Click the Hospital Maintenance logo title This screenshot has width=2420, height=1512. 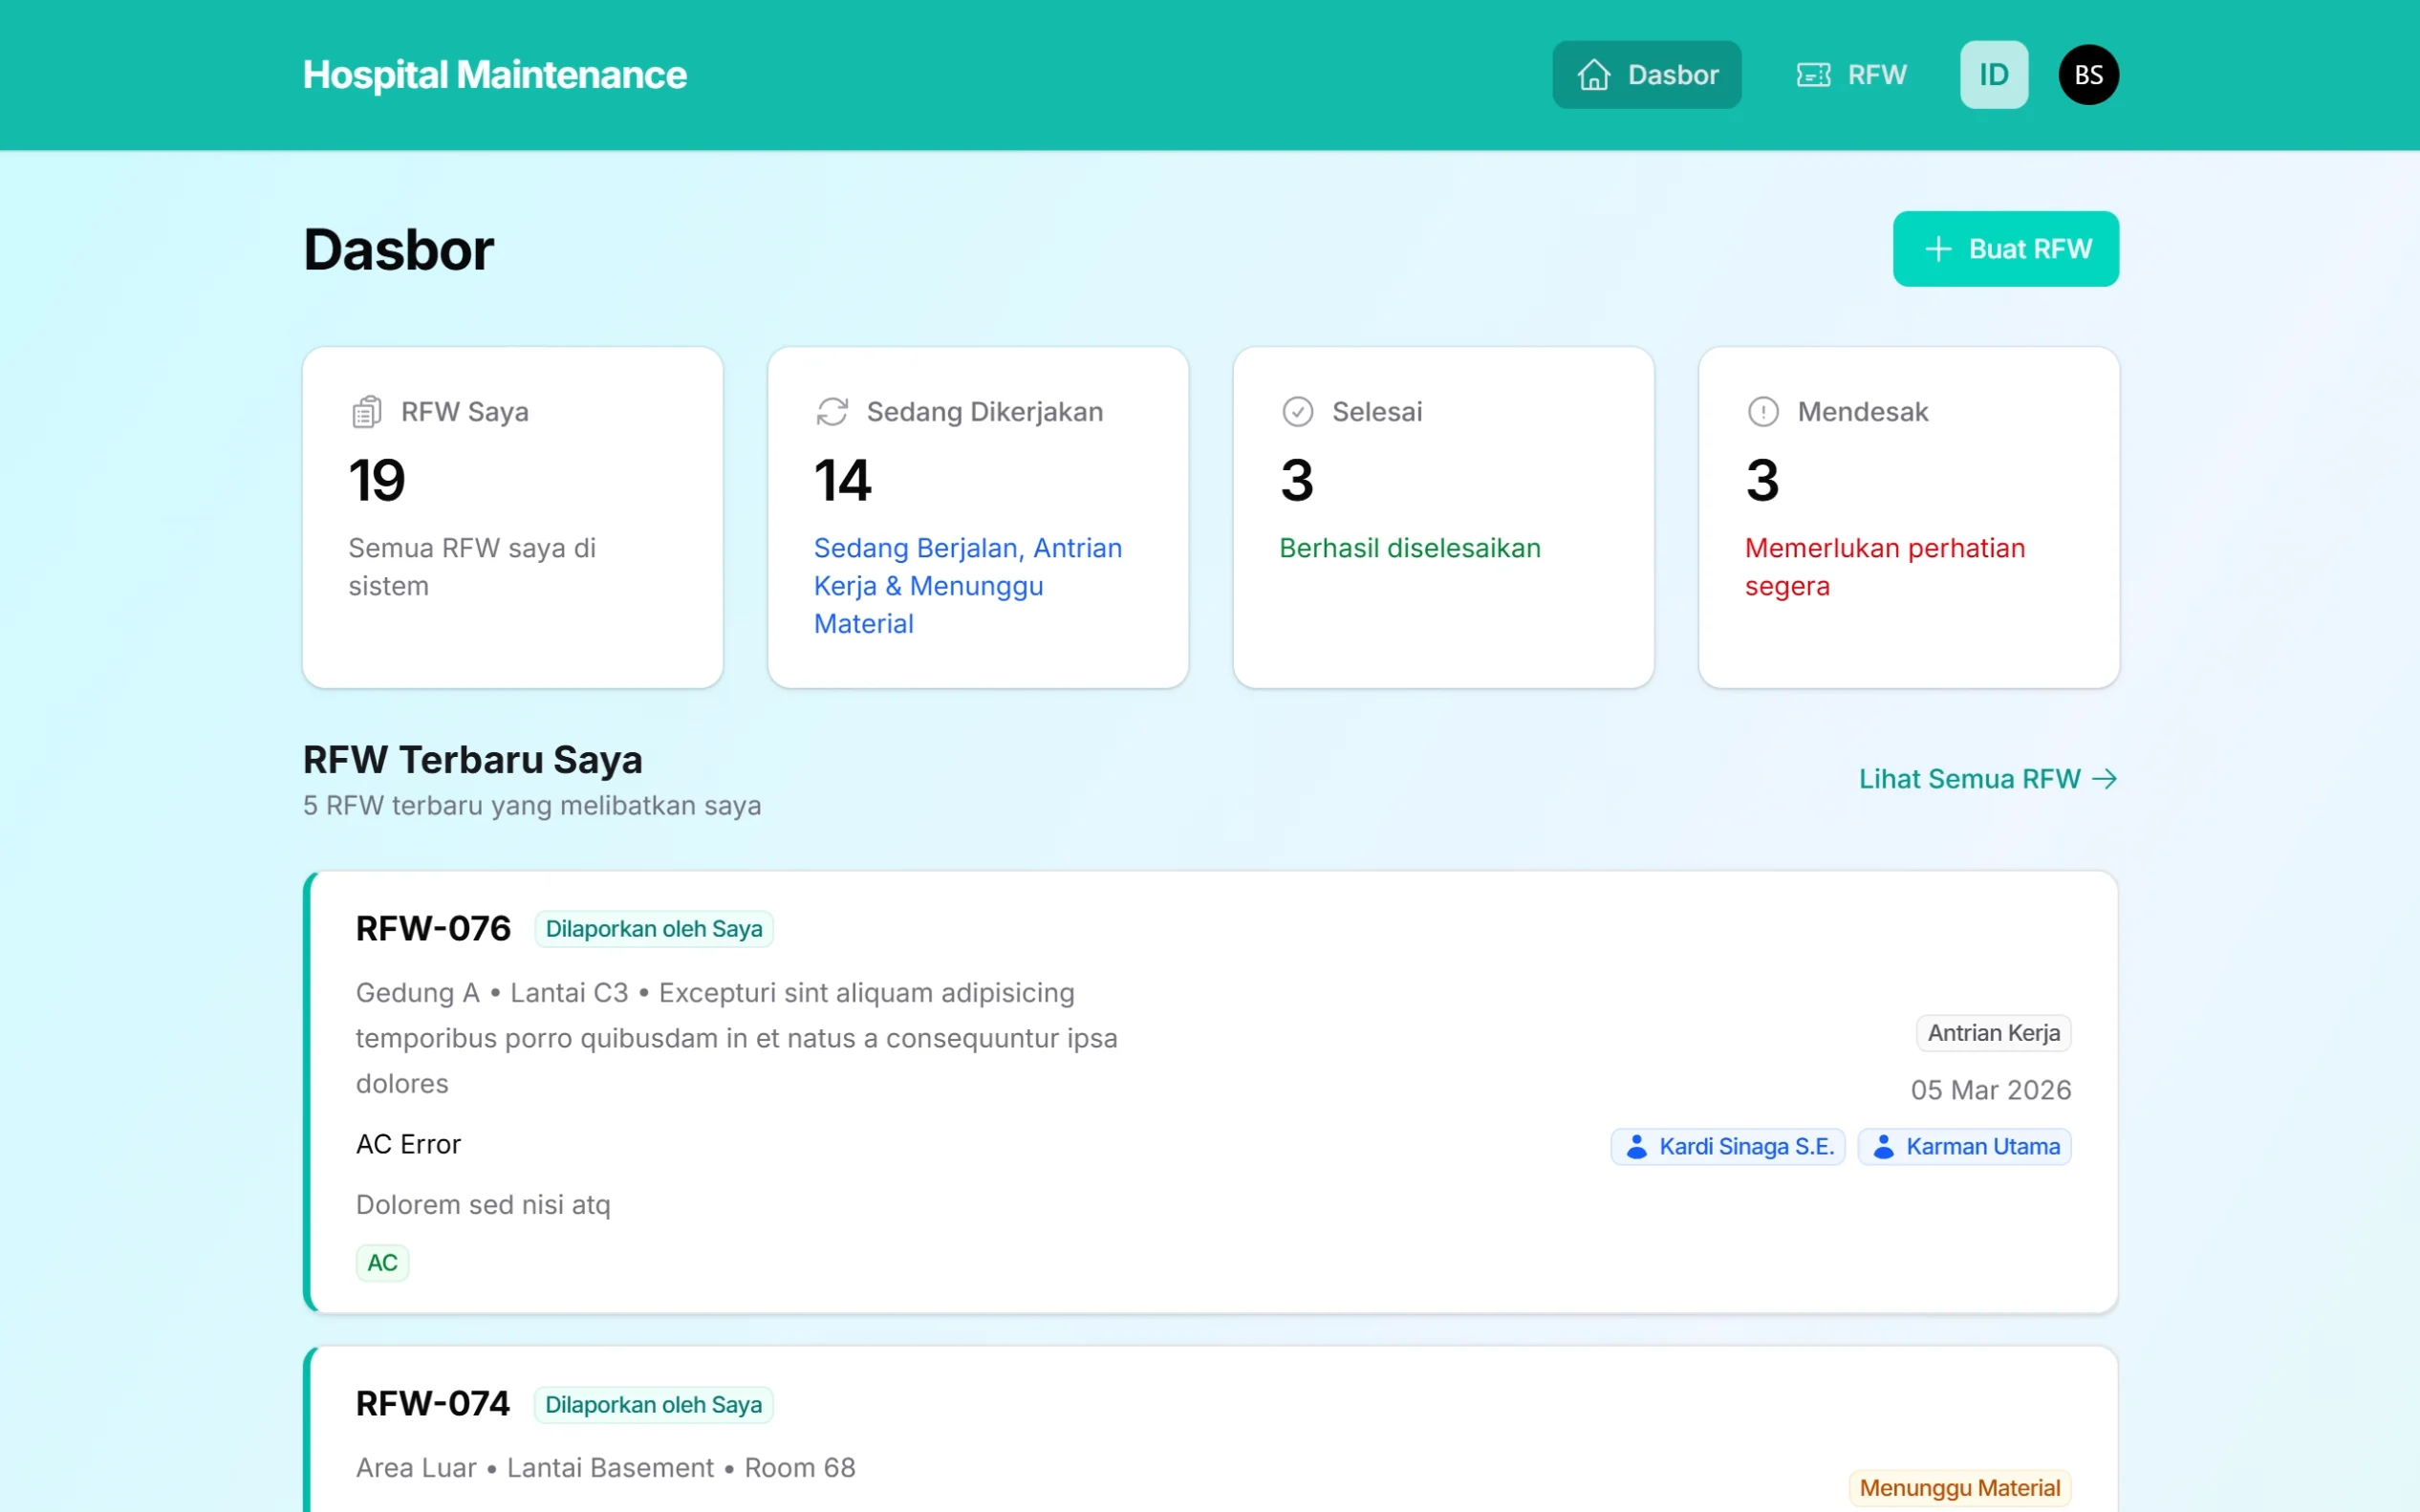[x=495, y=75]
